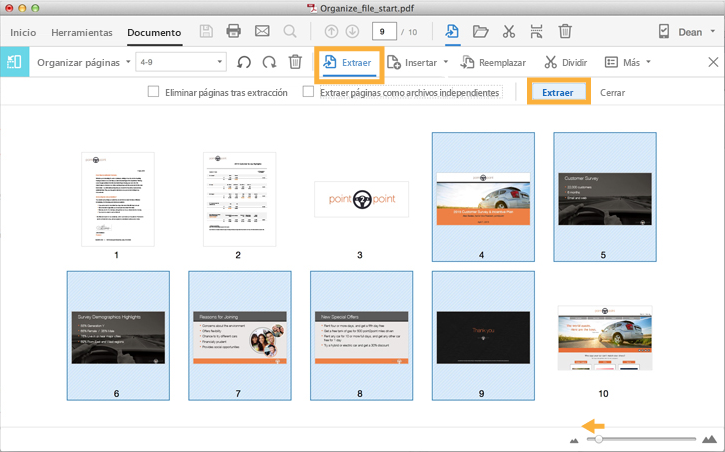725x452 pixels.
Task: Click the mobile device icon beside Dean
Action: (x=664, y=31)
